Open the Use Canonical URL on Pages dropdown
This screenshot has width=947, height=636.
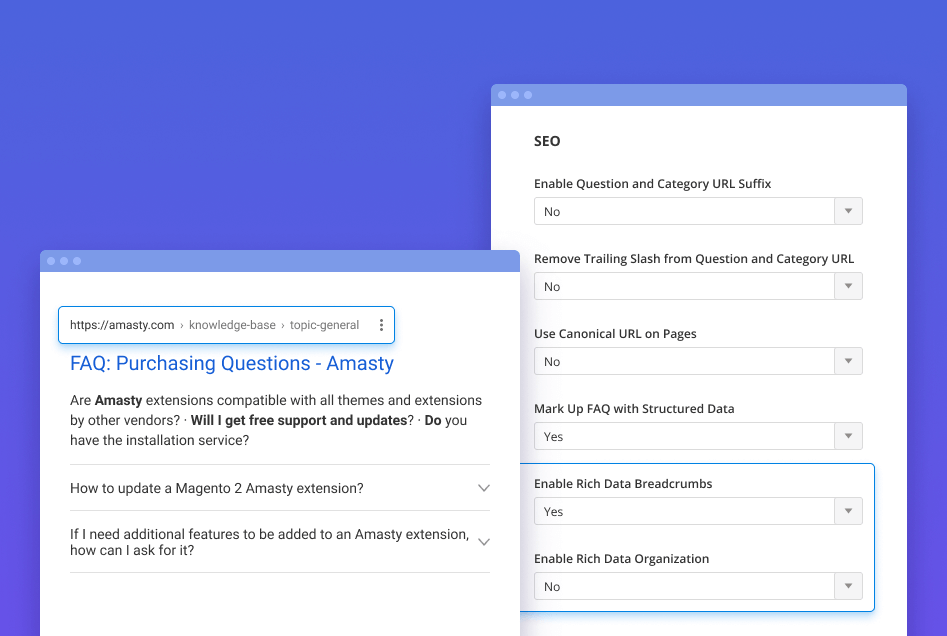pos(685,362)
